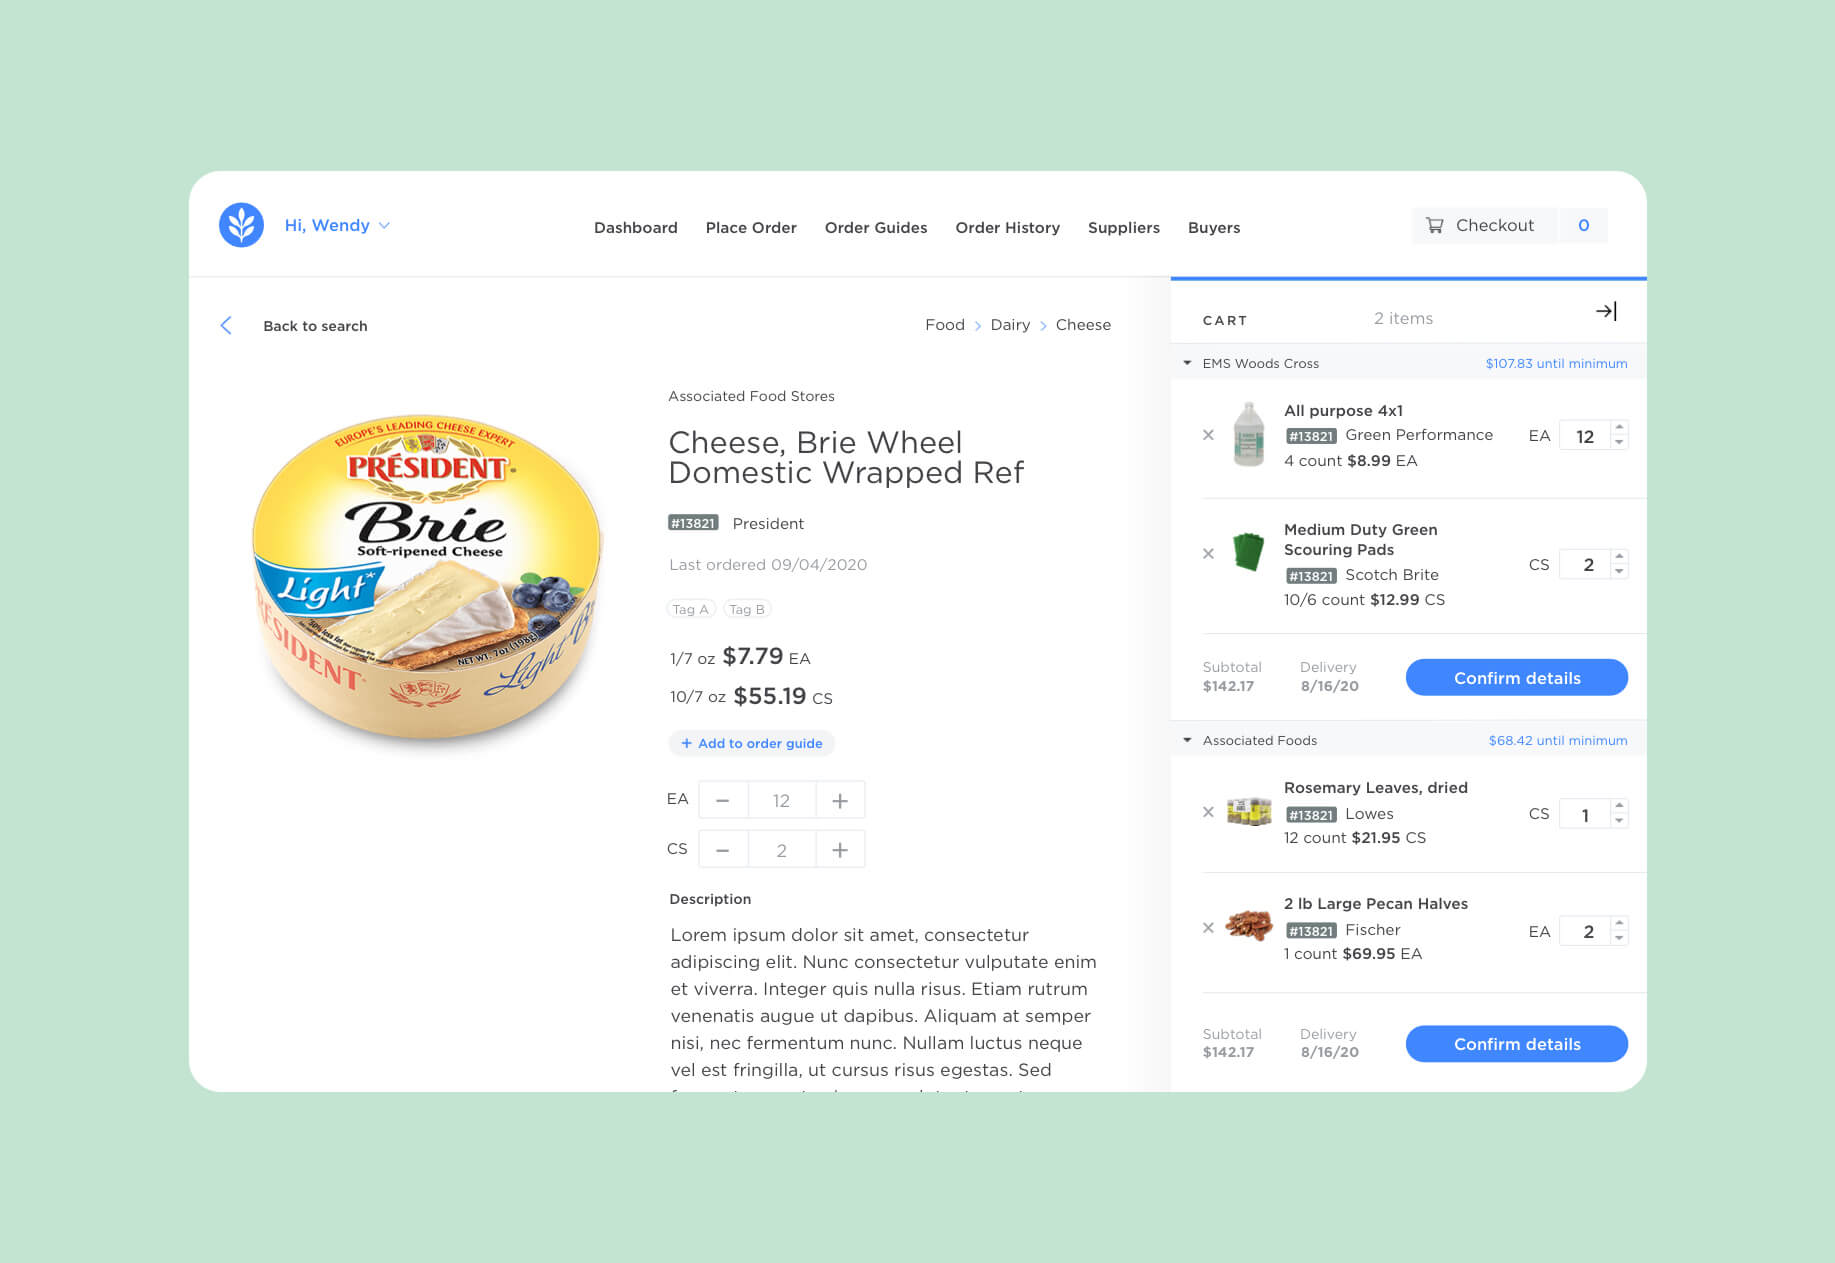Increase EA quantity with plus button
The image size is (1835, 1263).
pyautogui.click(x=840, y=800)
